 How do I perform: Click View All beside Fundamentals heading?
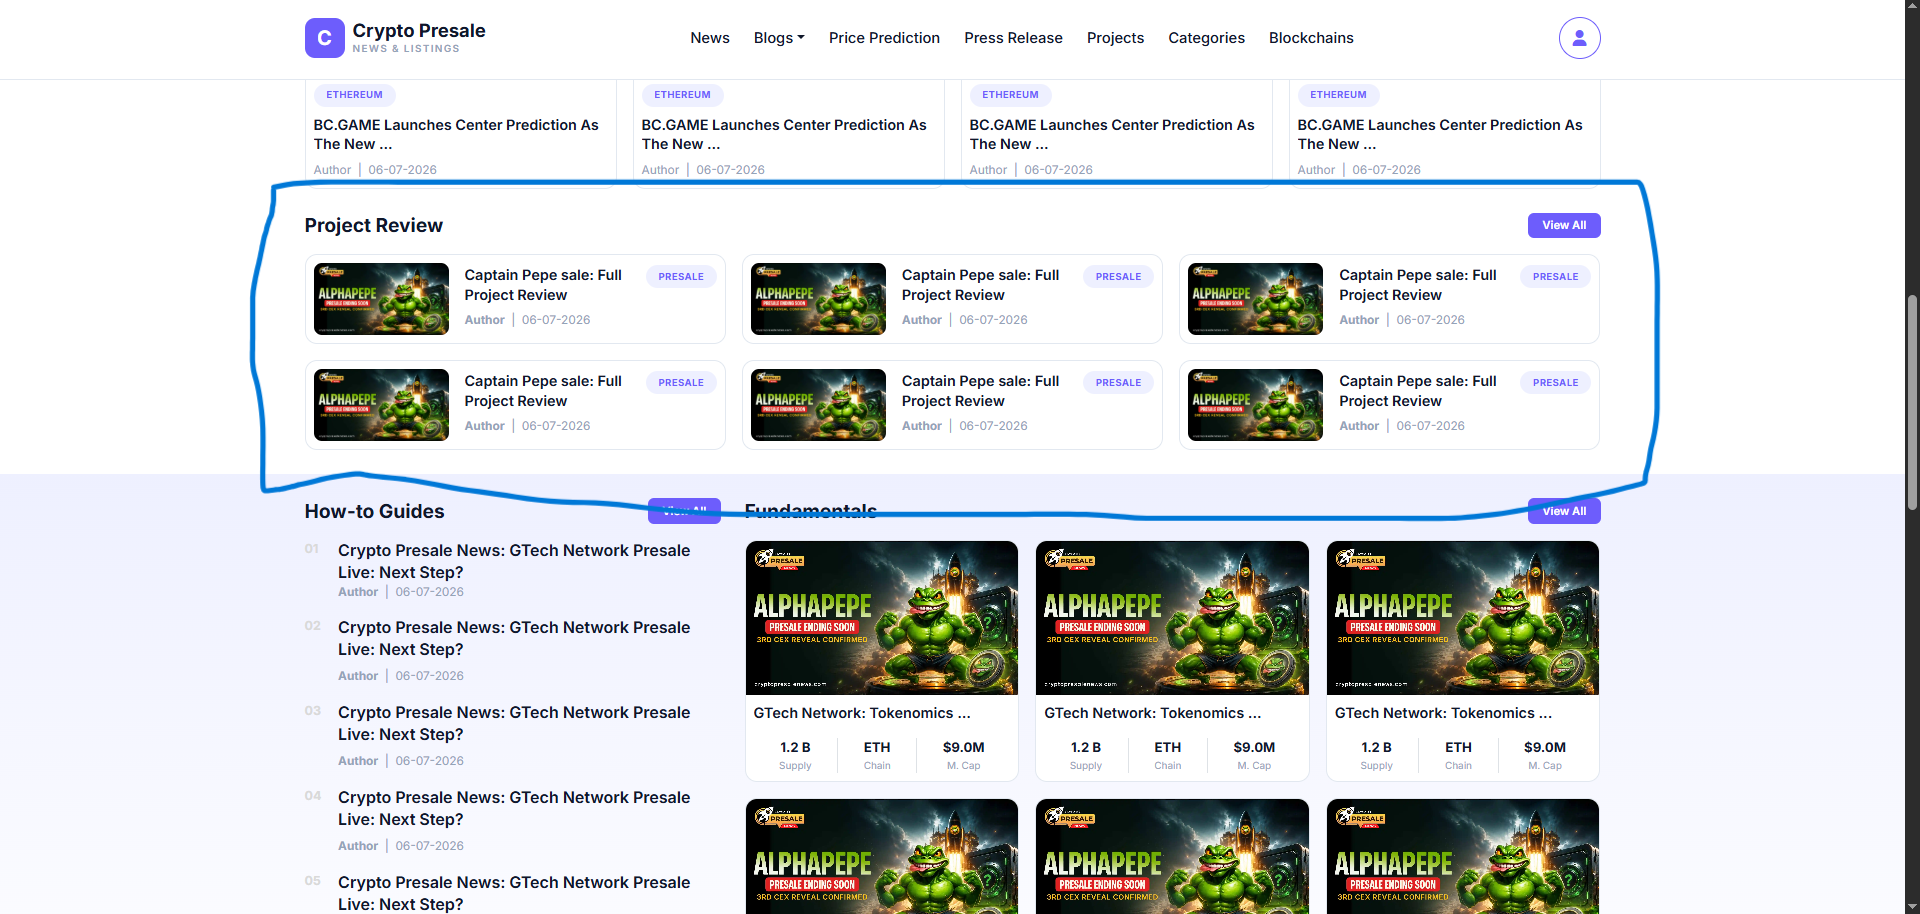(x=1564, y=511)
